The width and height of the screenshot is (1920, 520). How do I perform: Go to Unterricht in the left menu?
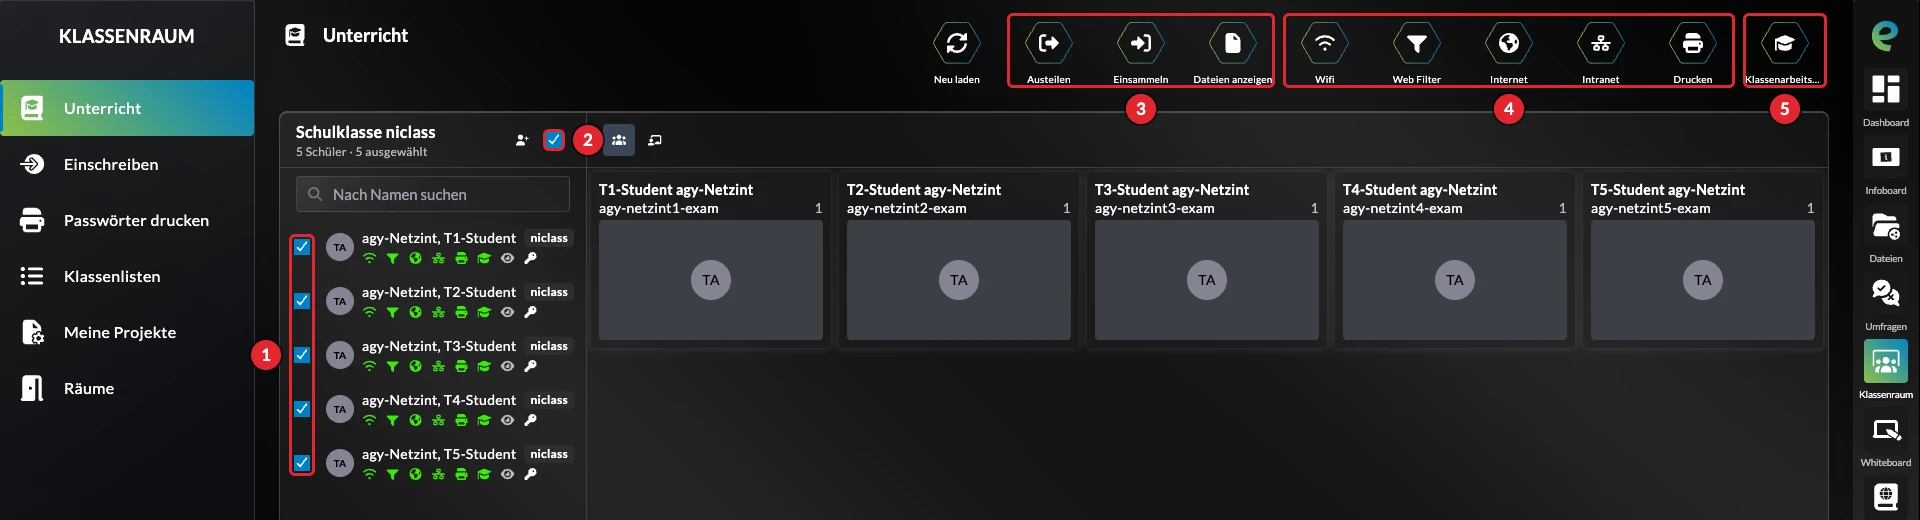click(127, 108)
